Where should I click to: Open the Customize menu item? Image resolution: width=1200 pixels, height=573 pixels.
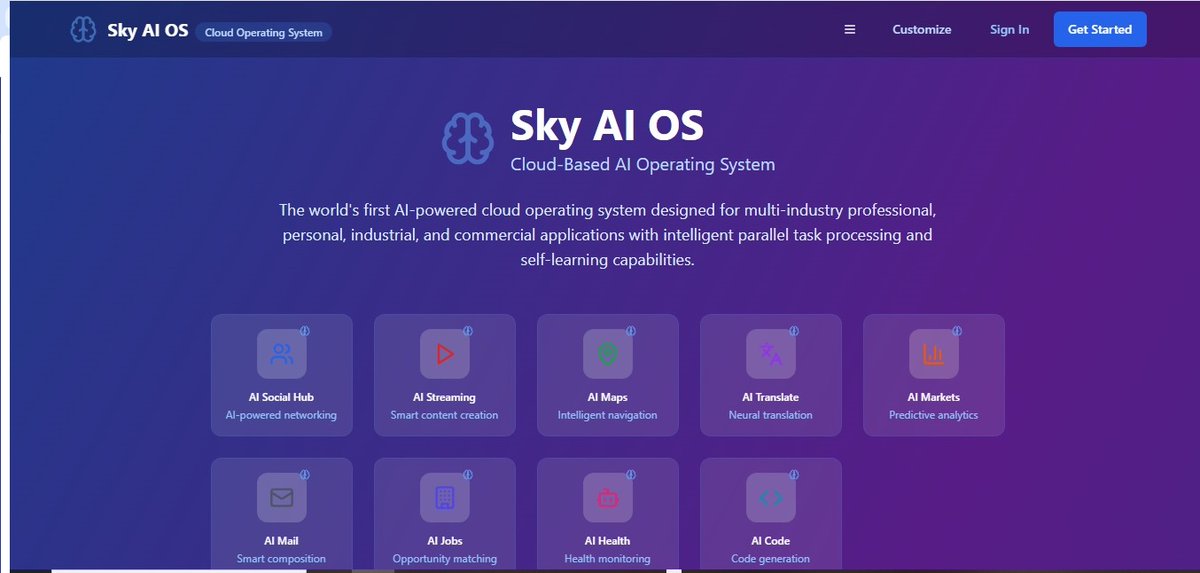tap(922, 30)
